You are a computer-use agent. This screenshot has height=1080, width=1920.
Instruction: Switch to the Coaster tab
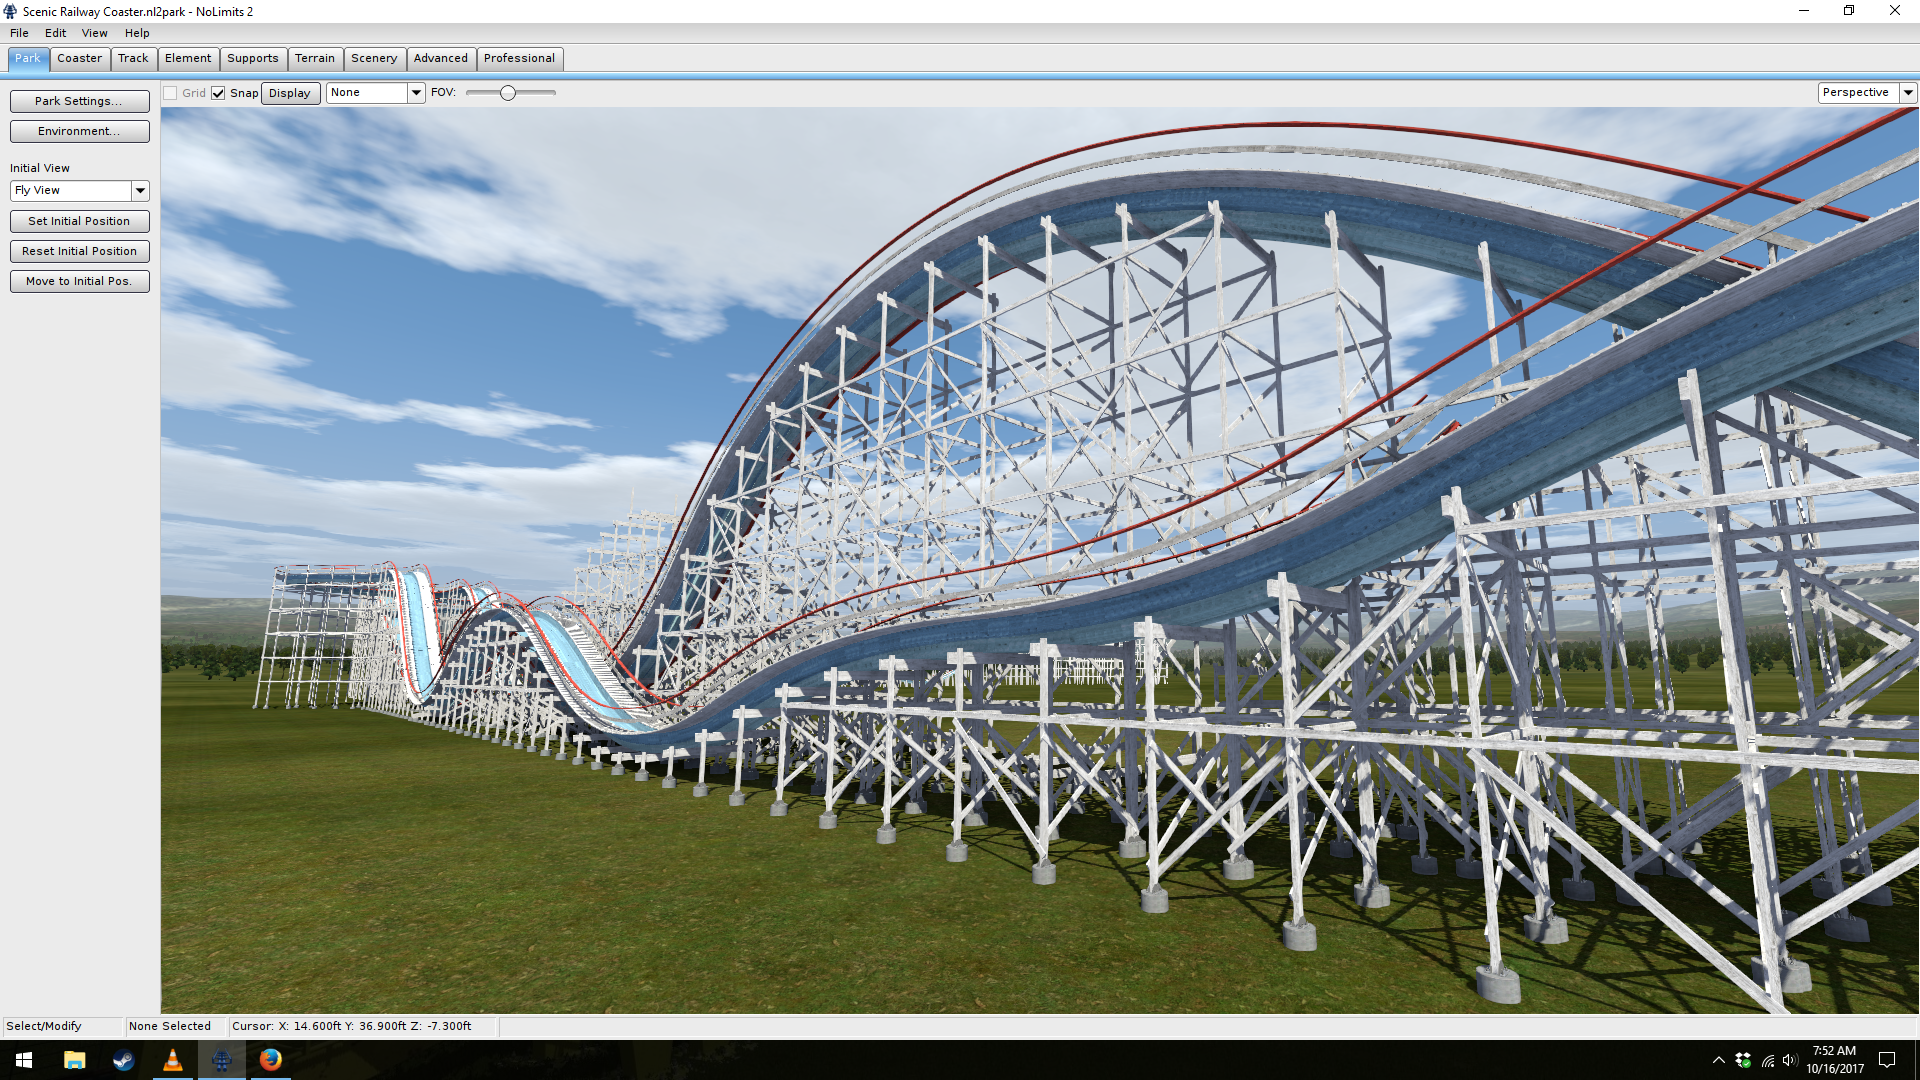(x=79, y=58)
